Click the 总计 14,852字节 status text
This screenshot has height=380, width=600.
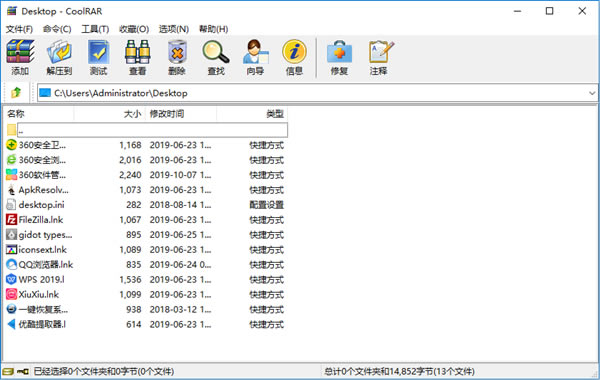tap(399, 371)
